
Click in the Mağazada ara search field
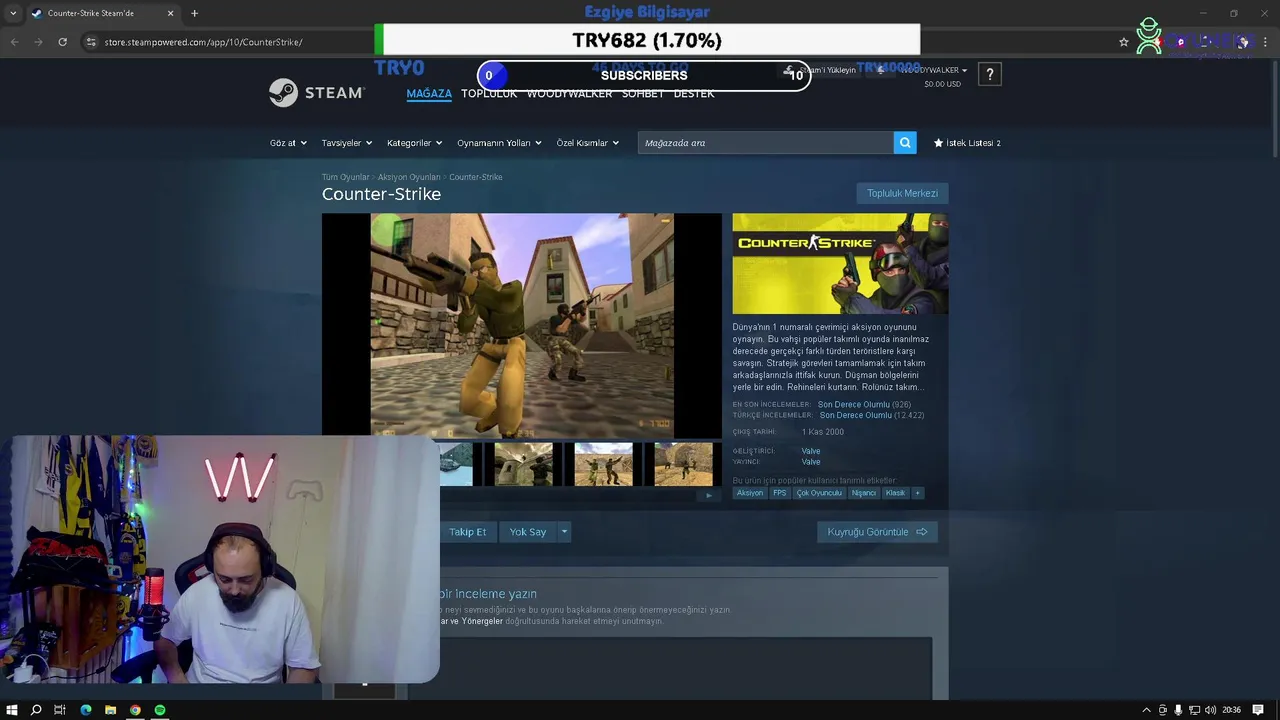pos(766,143)
